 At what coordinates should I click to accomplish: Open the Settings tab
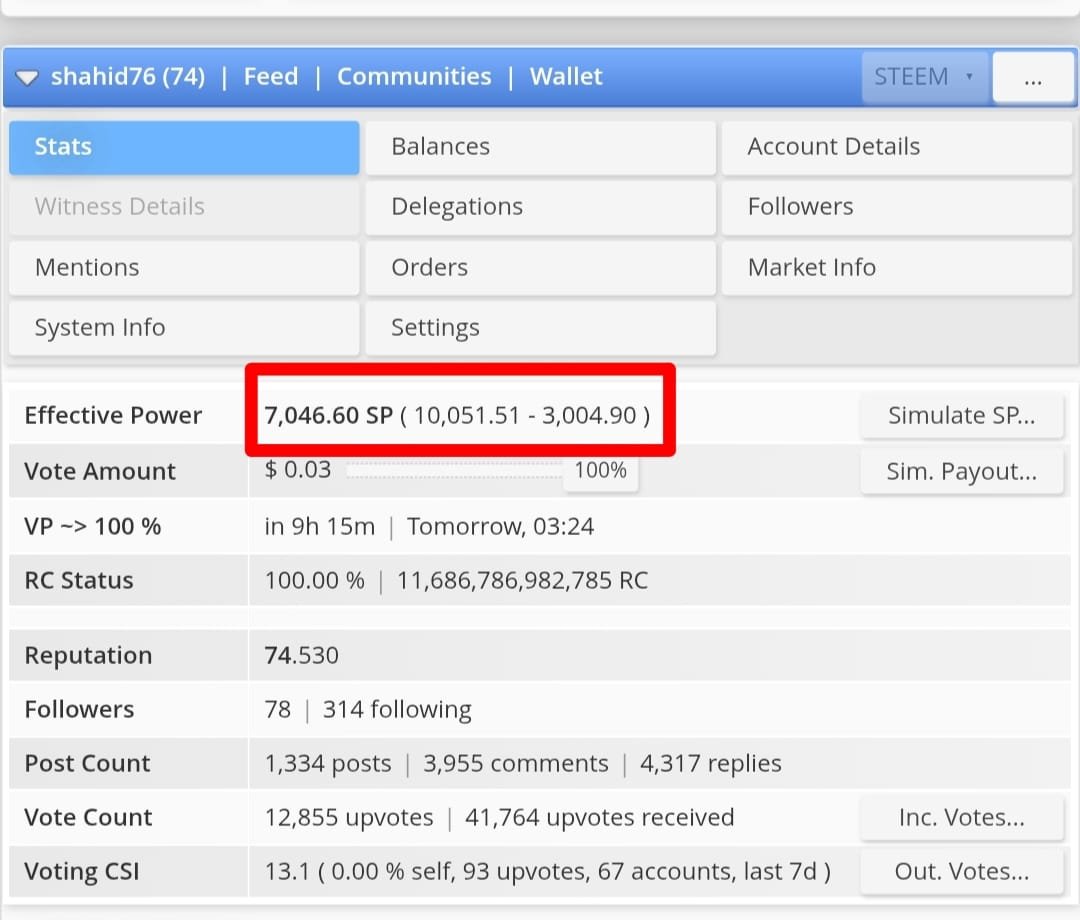(541, 328)
